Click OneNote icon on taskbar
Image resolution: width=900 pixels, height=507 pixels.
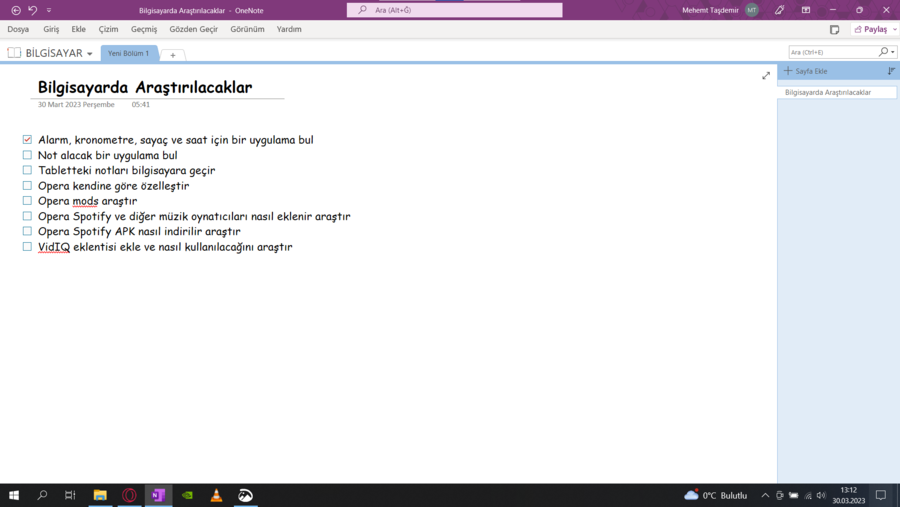pos(158,495)
